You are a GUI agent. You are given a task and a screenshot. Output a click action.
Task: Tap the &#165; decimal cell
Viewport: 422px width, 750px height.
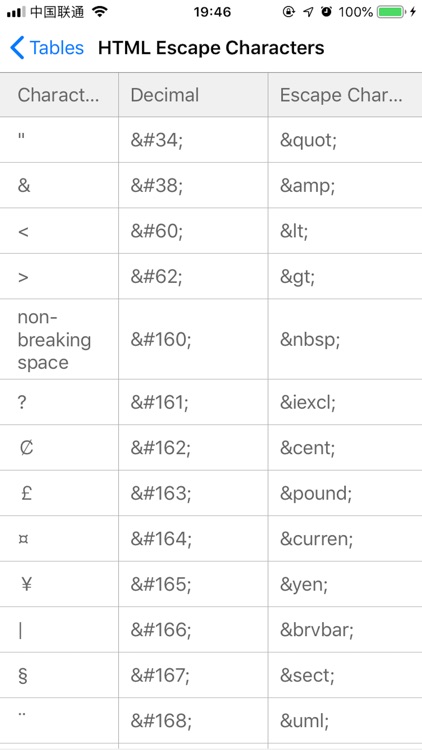click(x=193, y=584)
